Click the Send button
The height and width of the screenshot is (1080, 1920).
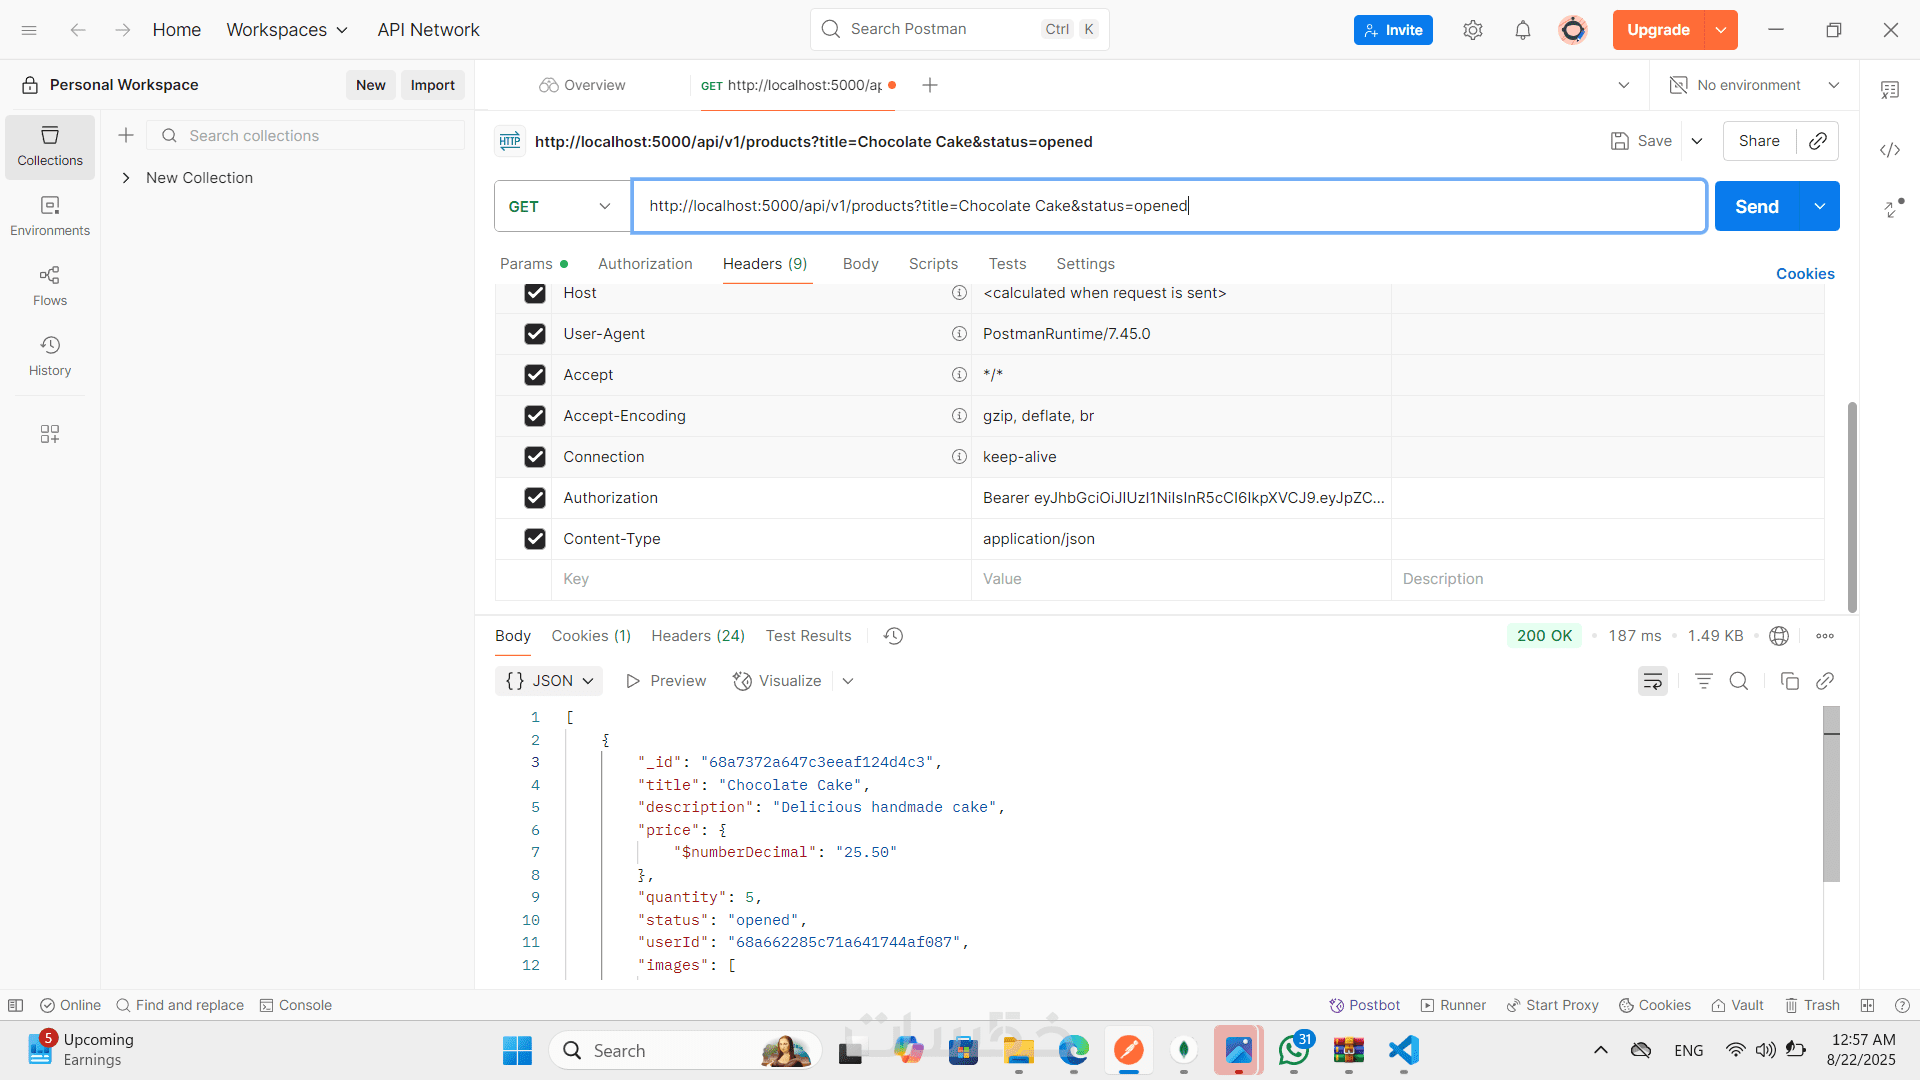point(1756,206)
